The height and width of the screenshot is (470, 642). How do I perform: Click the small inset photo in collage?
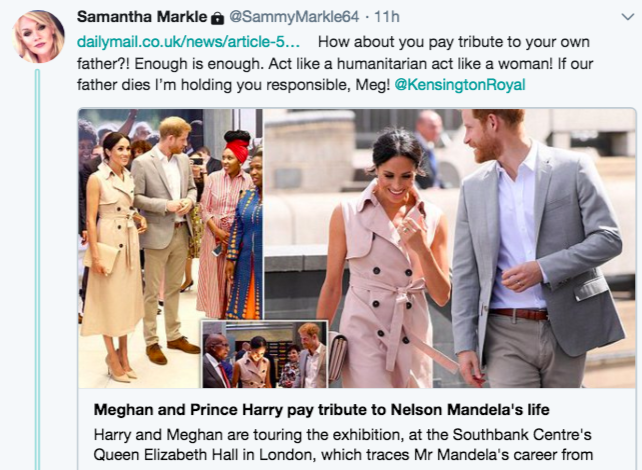pos(264,354)
